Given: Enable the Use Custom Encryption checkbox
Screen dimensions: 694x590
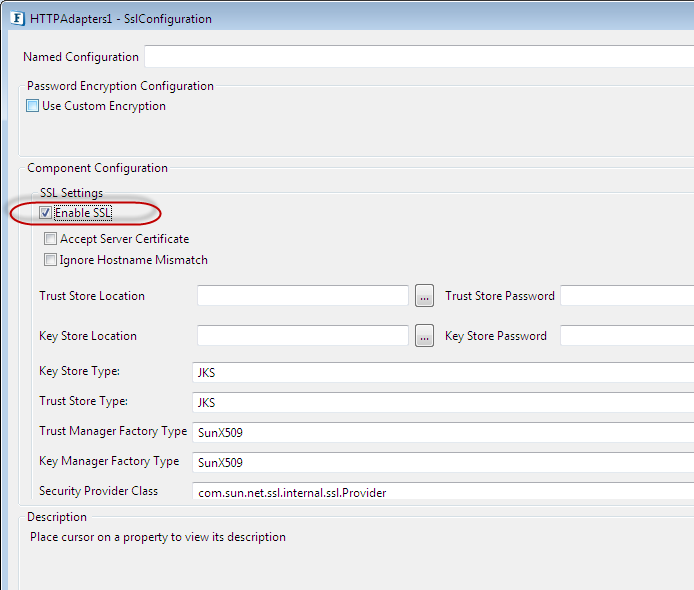Looking at the screenshot, I should (x=33, y=106).
